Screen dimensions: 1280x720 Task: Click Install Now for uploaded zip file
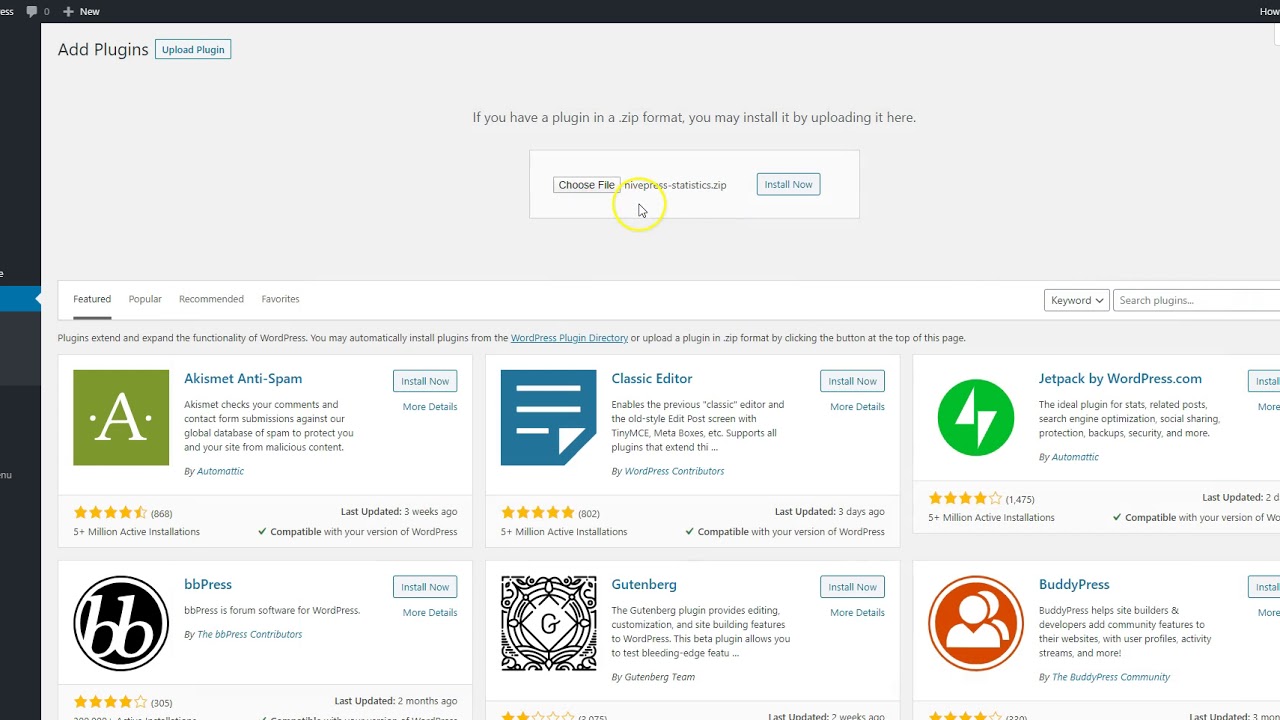tap(788, 184)
